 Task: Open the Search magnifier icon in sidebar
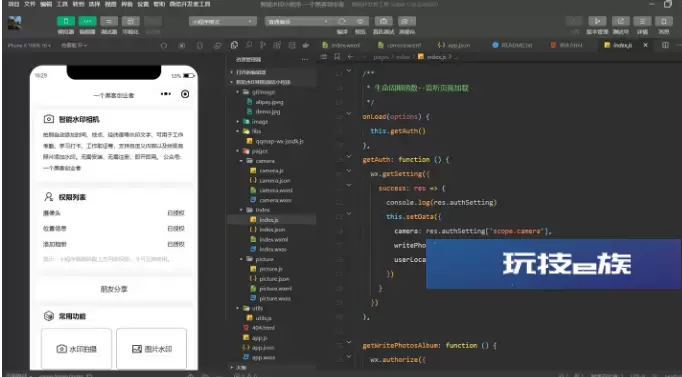coord(249,45)
